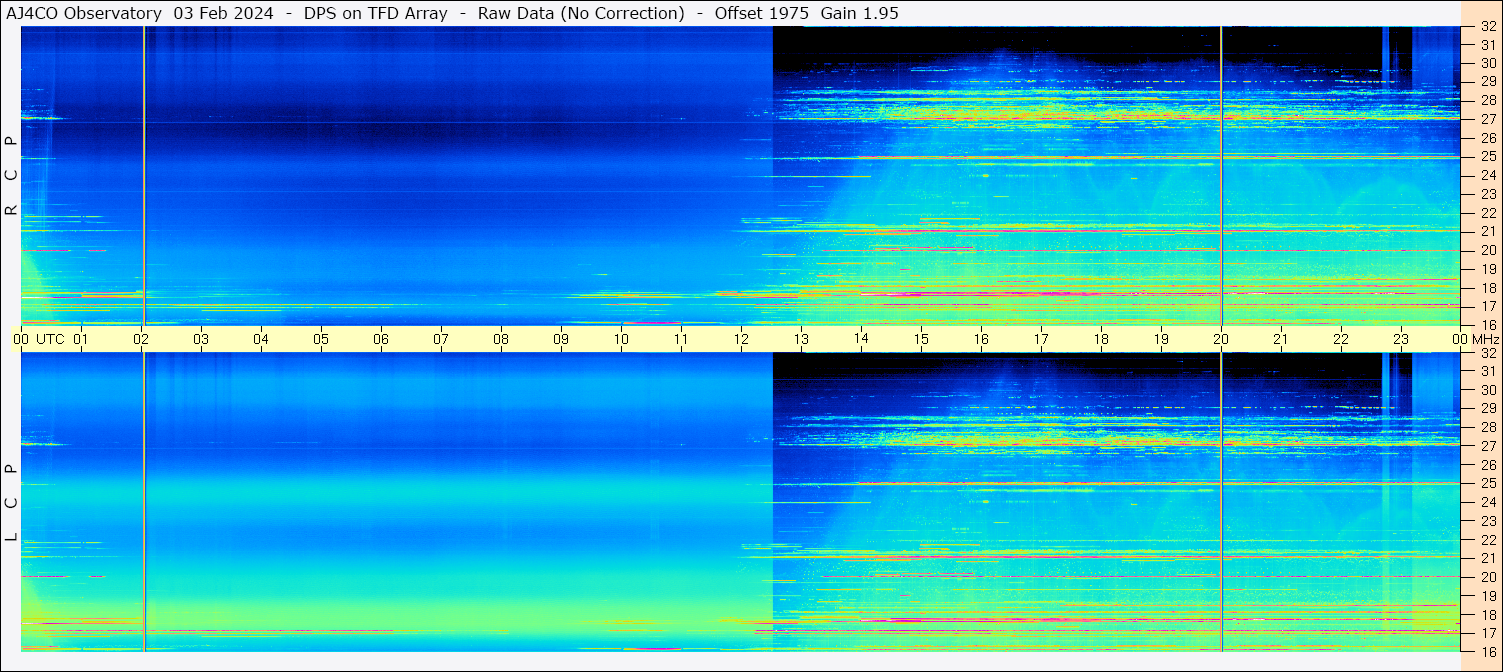Click "DPS on TFD Array" in the header
Image resolution: width=1503 pixels, height=672 pixels.
point(375,13)
